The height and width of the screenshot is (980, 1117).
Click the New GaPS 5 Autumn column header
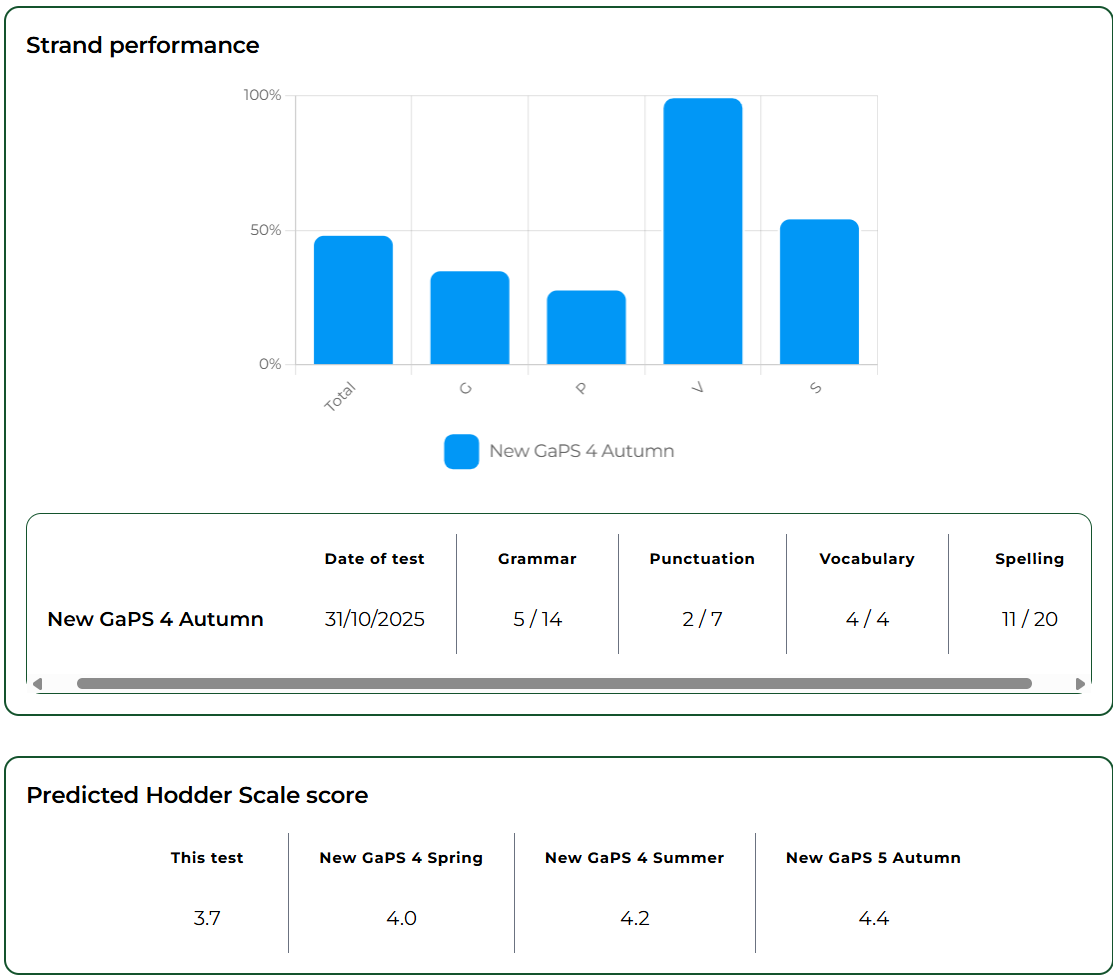tap(872, 857)
